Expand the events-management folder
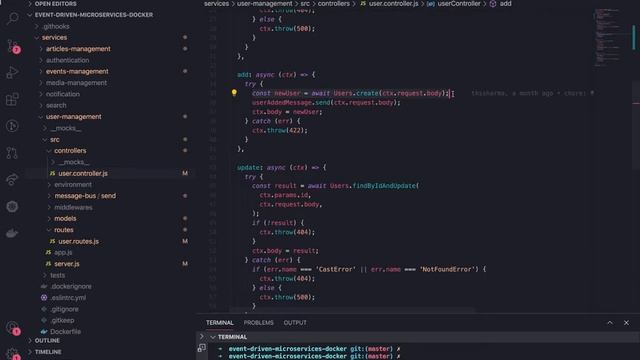This screenshot has height=360, width=640. tap(77, 71)
